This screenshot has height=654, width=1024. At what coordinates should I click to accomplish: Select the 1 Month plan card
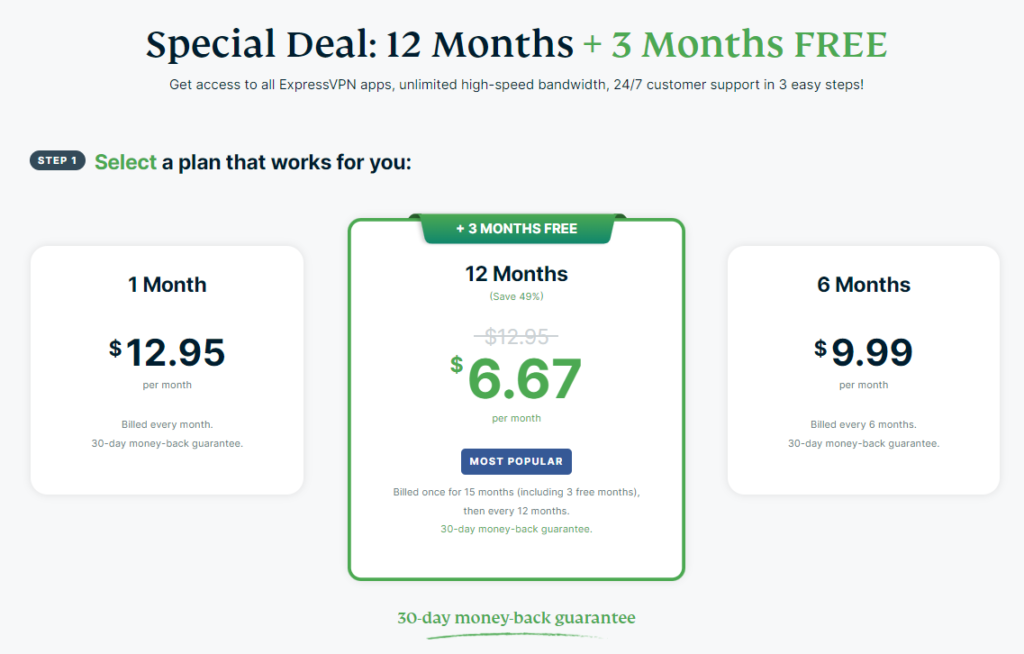pyautogui.click(x=167, y=370)
